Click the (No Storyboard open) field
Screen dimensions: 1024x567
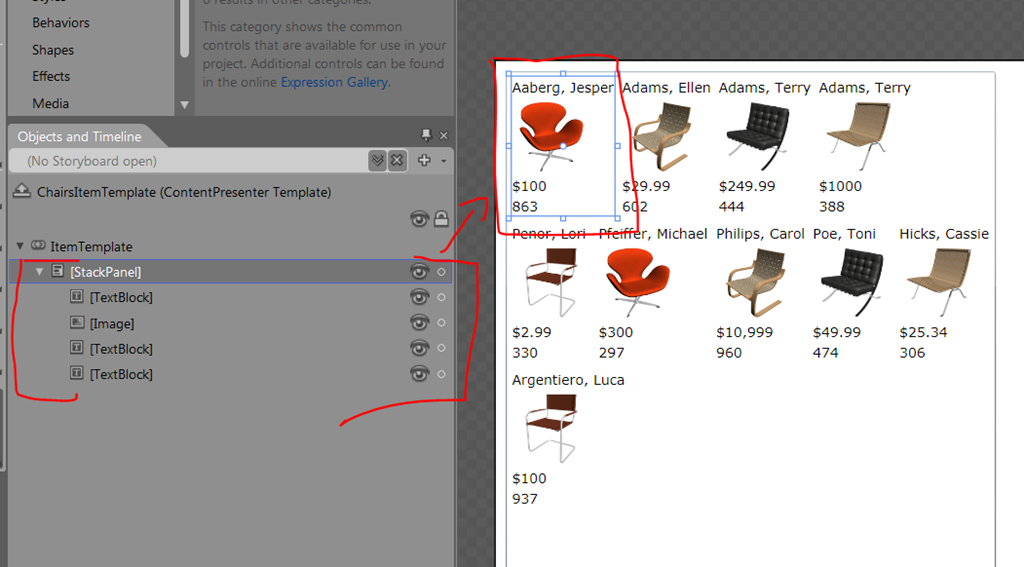coord(189,161)
